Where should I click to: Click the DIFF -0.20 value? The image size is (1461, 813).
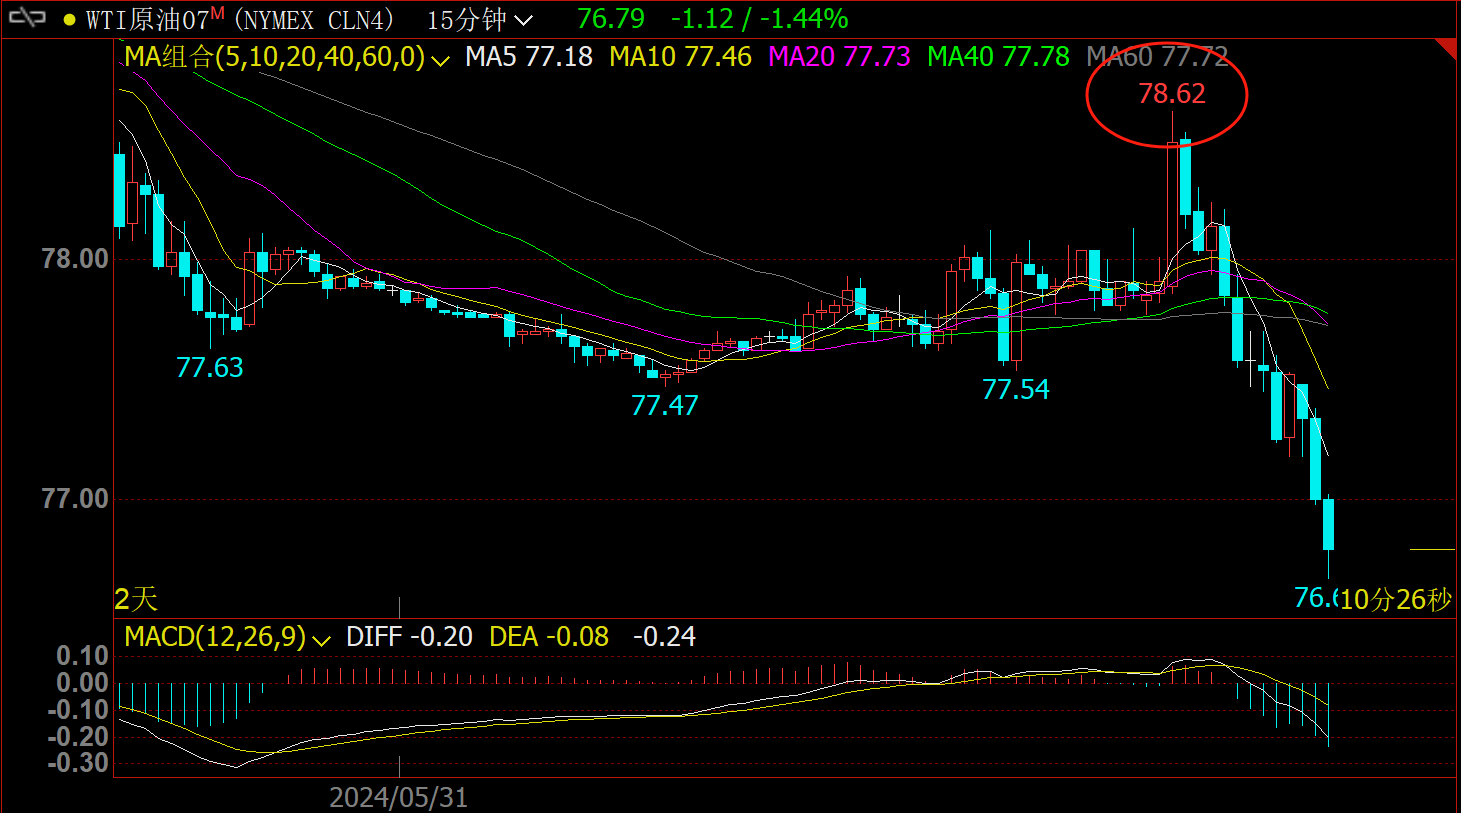pyautogui.click(x=409, y=637)
